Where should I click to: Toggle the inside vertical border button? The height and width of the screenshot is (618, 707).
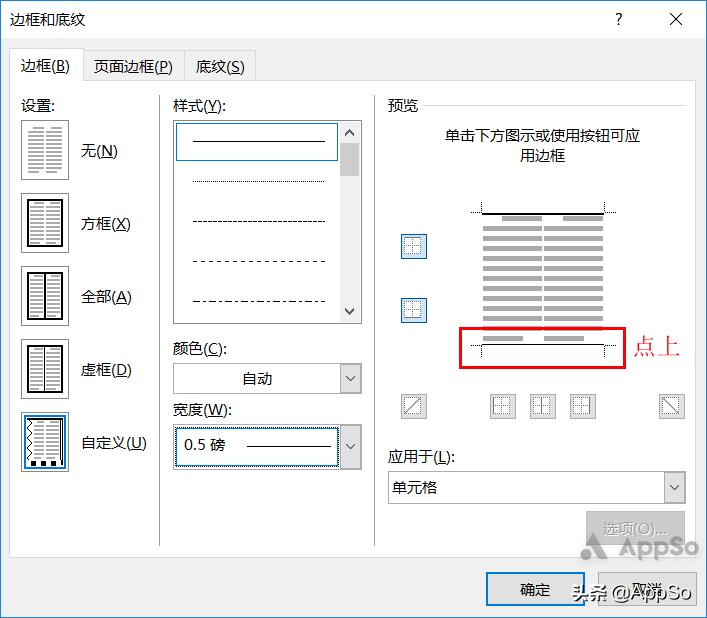(542, 406)
